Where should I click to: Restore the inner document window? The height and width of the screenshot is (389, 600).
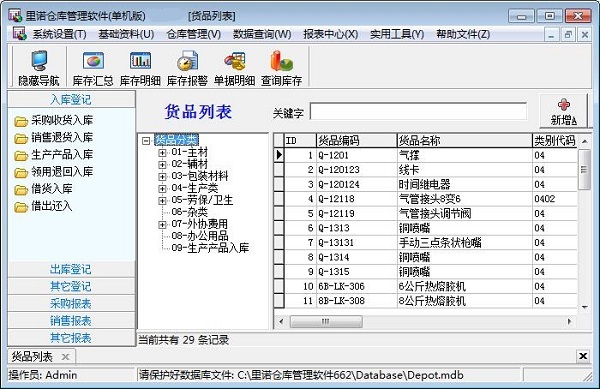[x=568, y=35]
